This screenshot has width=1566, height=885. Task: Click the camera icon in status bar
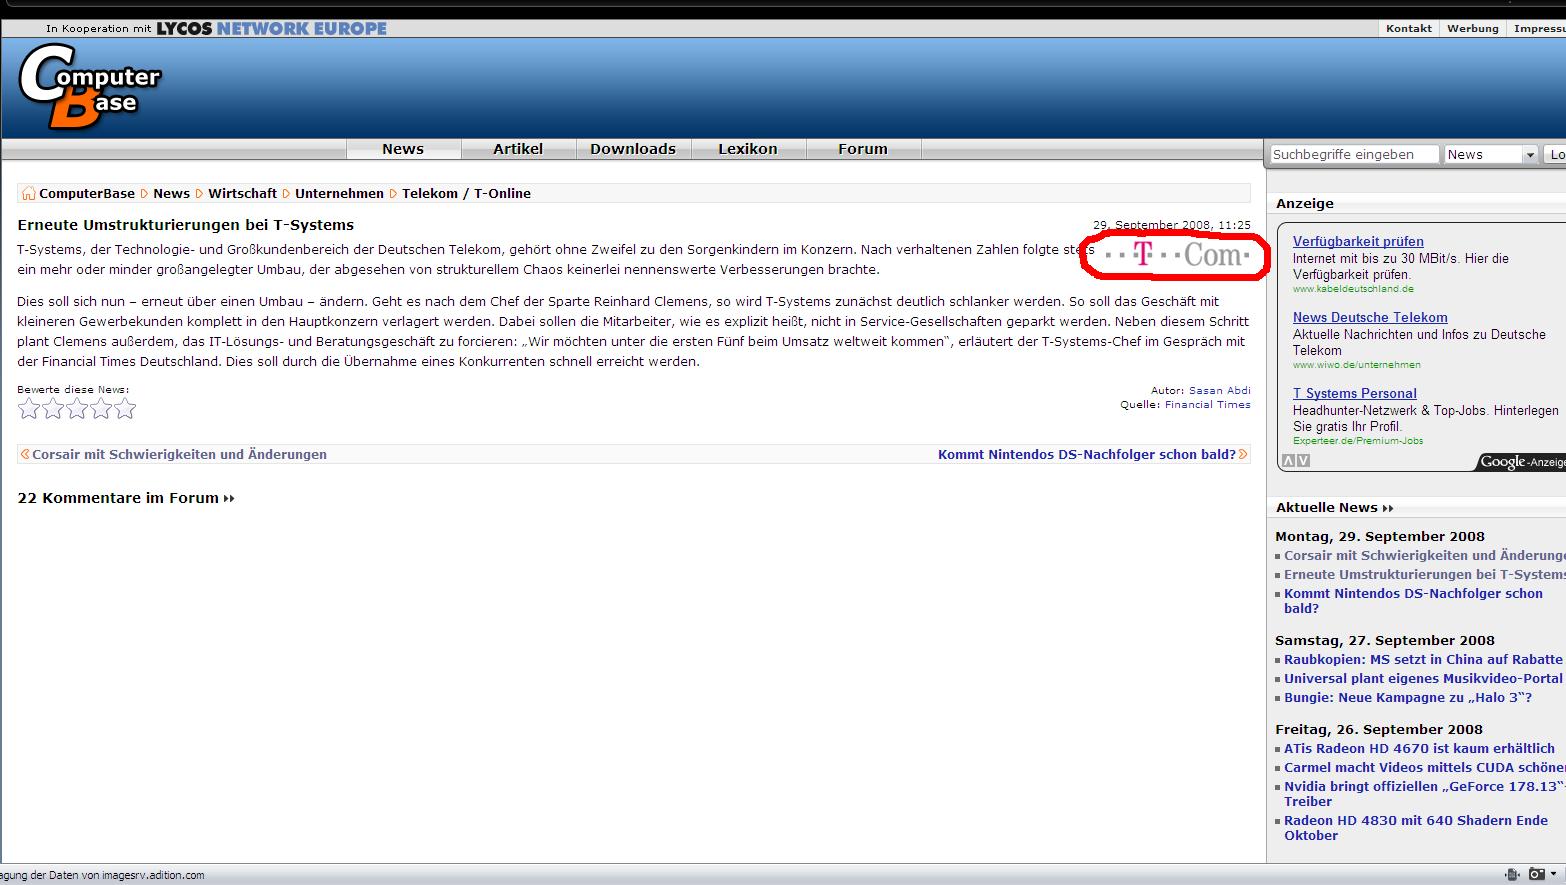point(1536,874)
